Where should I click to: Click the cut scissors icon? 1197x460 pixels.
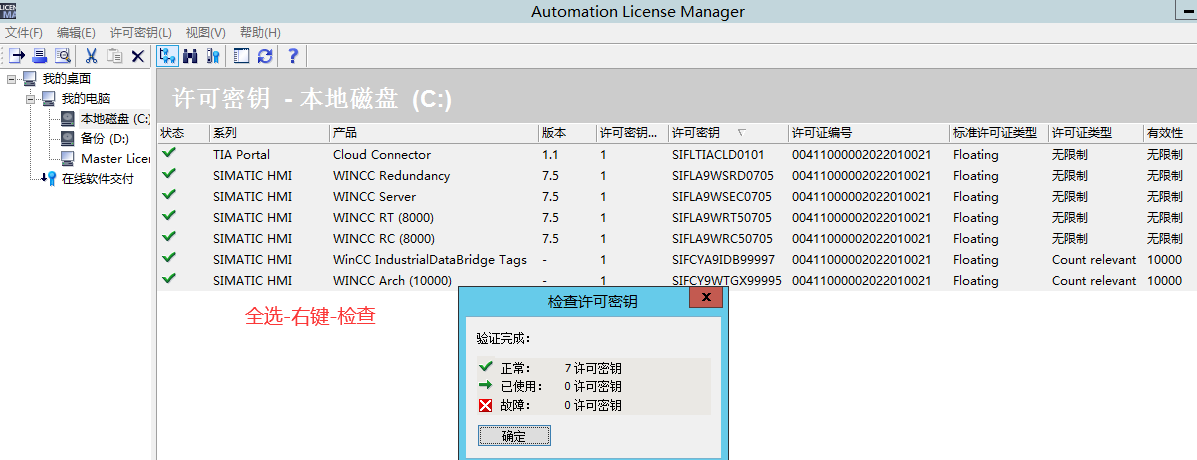(91, 56)
